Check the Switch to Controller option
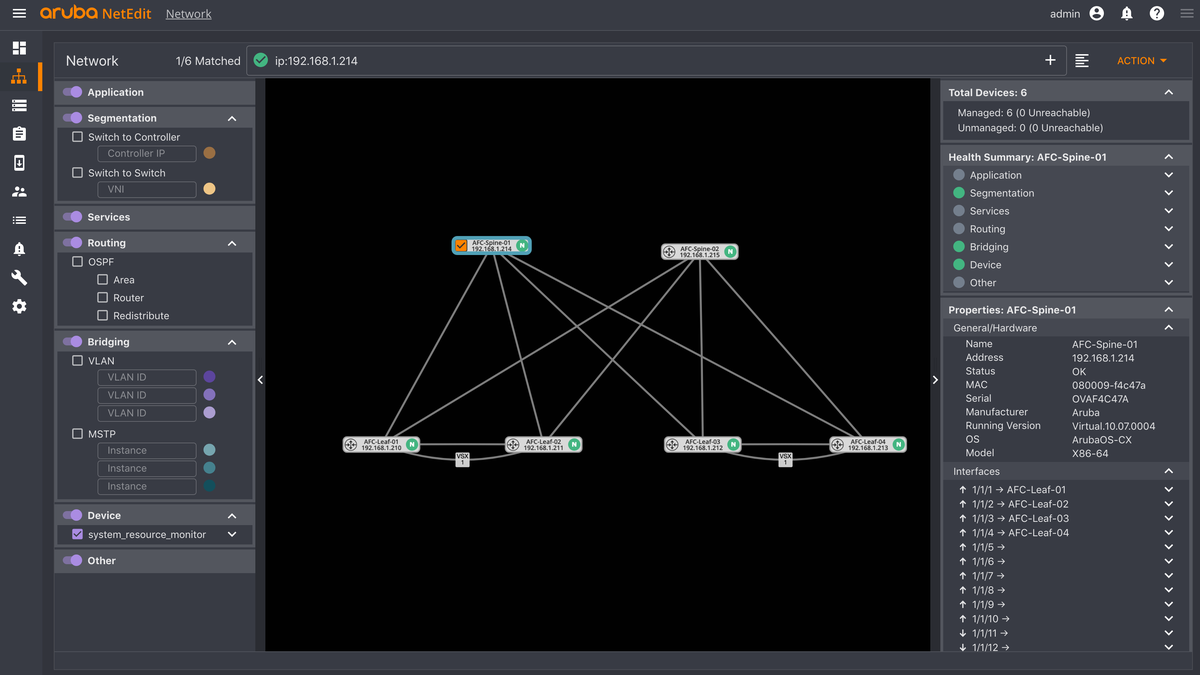Image resolution: width=1200 pixels, height=675 pixels. coord(77,137)
